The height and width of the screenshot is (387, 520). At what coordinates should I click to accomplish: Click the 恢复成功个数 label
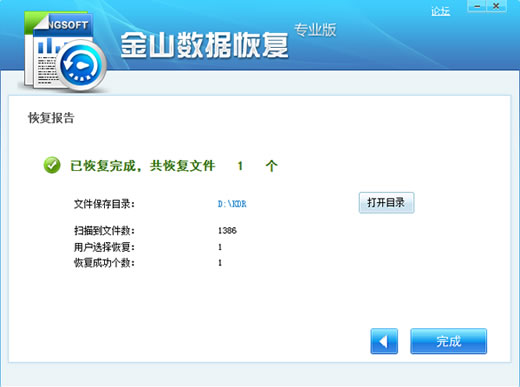pyautogui.click(x=104, y=263)
